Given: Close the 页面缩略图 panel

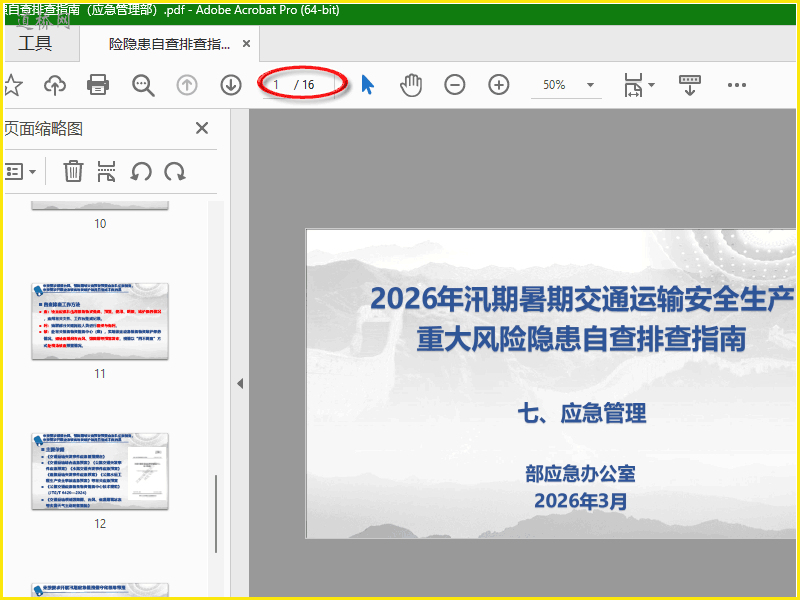Looking at the screenshot, I should [202, 128].
